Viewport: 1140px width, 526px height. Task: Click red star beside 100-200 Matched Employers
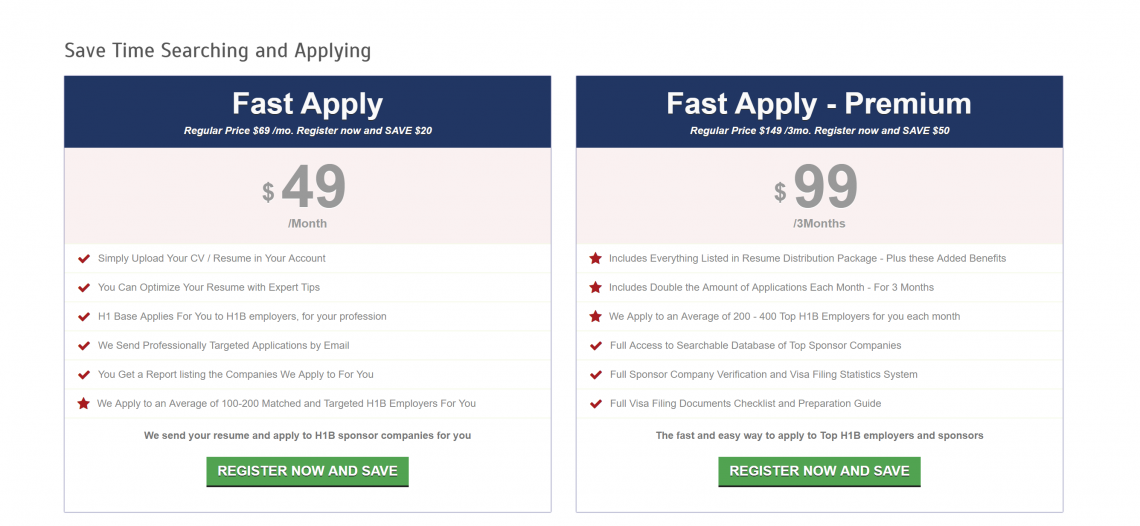(x=84, y=403)
